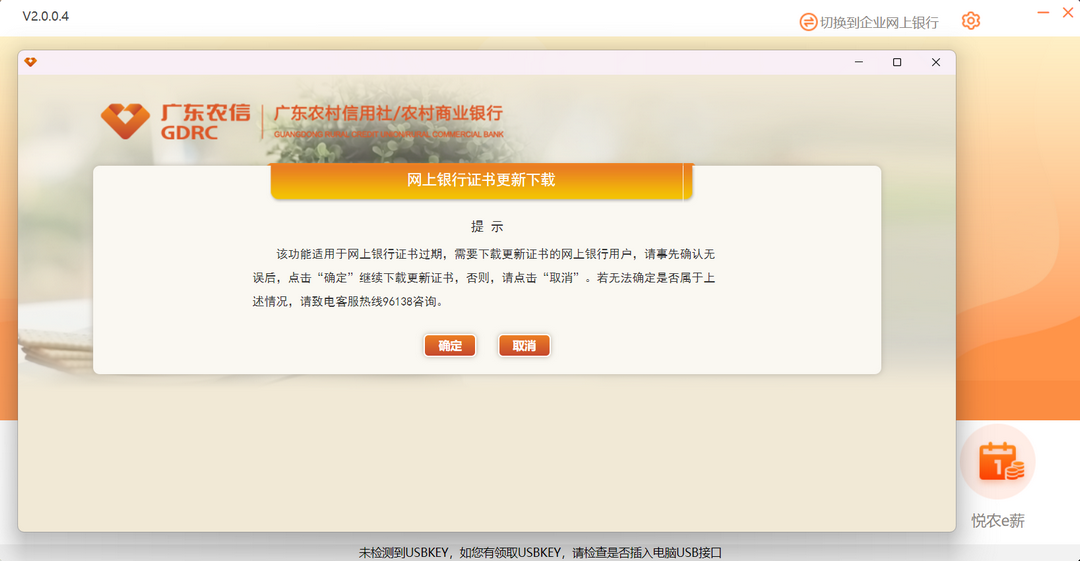
Task: Click the 提示 heading text
Action: click(x=487, y=227)
